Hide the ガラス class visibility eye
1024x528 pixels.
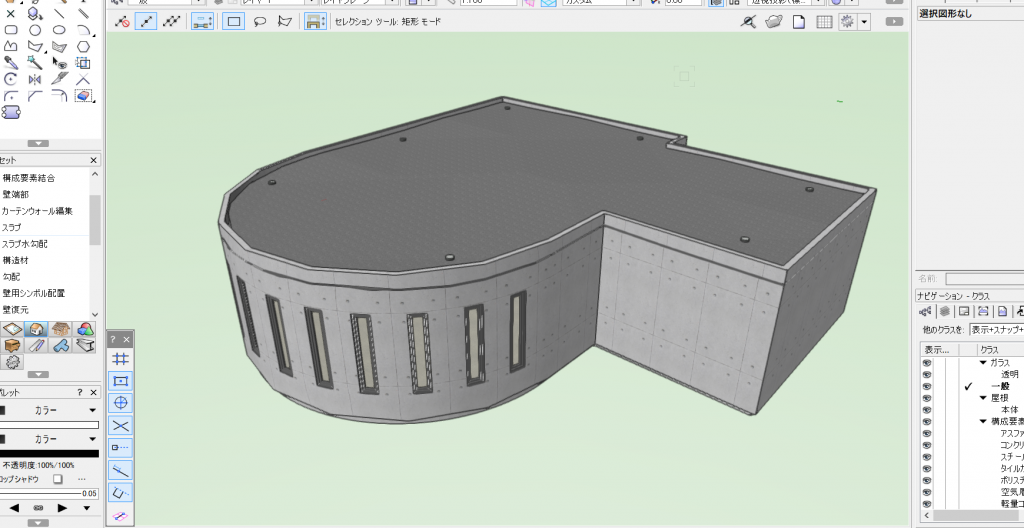tap(927, 363)
